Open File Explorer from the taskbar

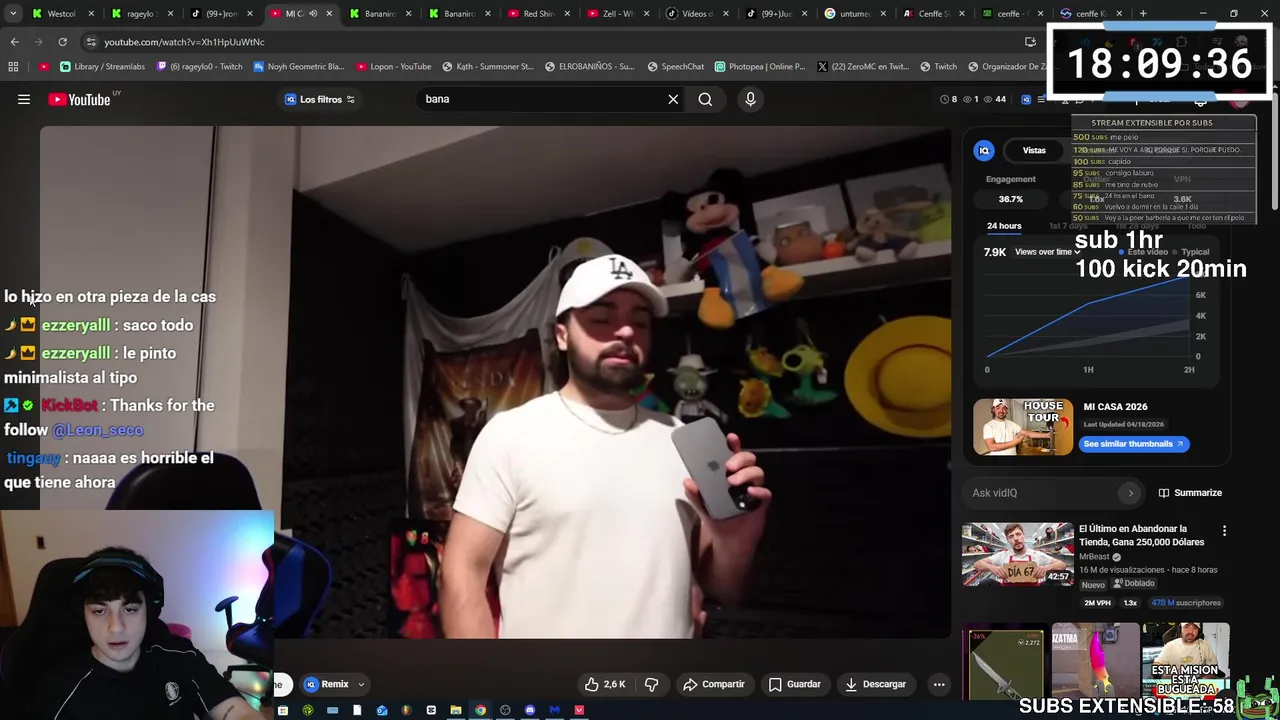[x=456, y=710]
